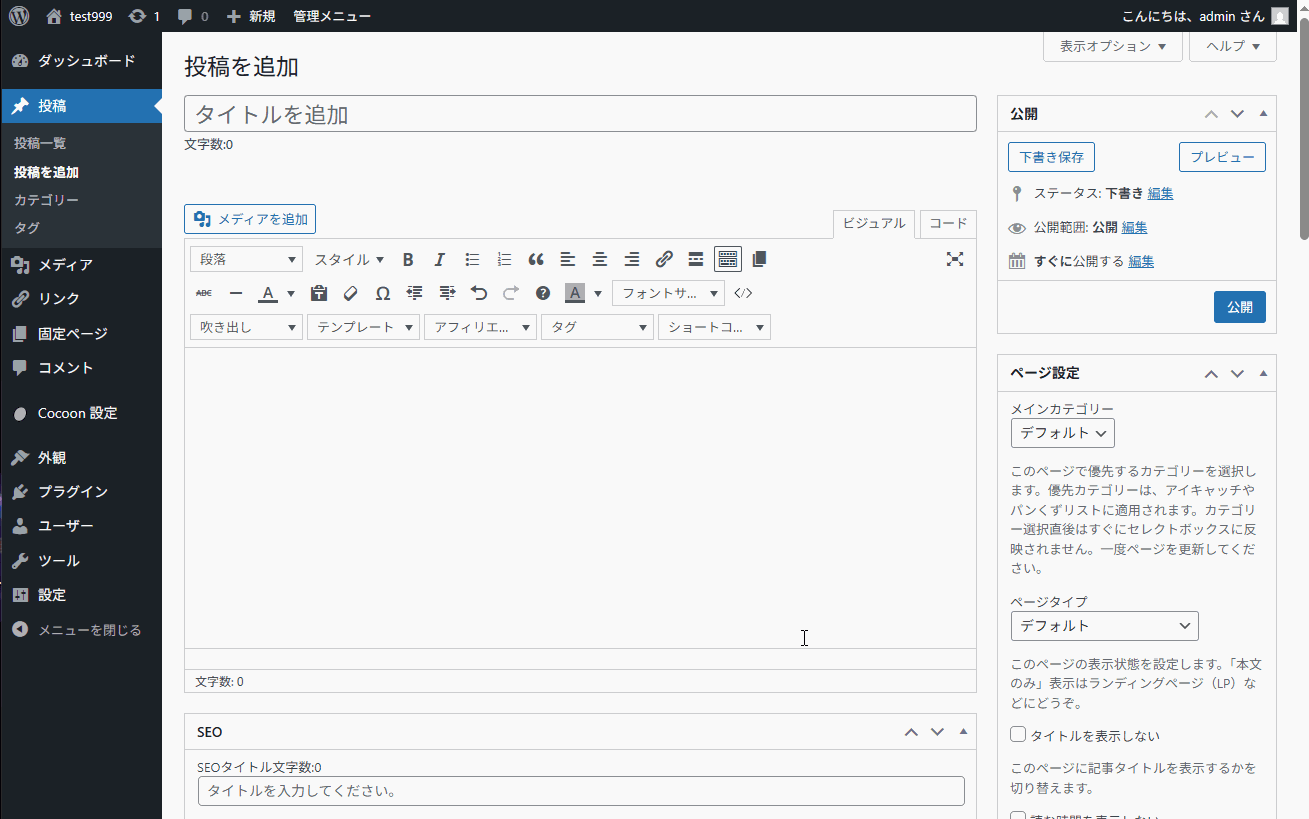Redo the last edit
Screen dimensions: 1309x819
pos(511,293)
